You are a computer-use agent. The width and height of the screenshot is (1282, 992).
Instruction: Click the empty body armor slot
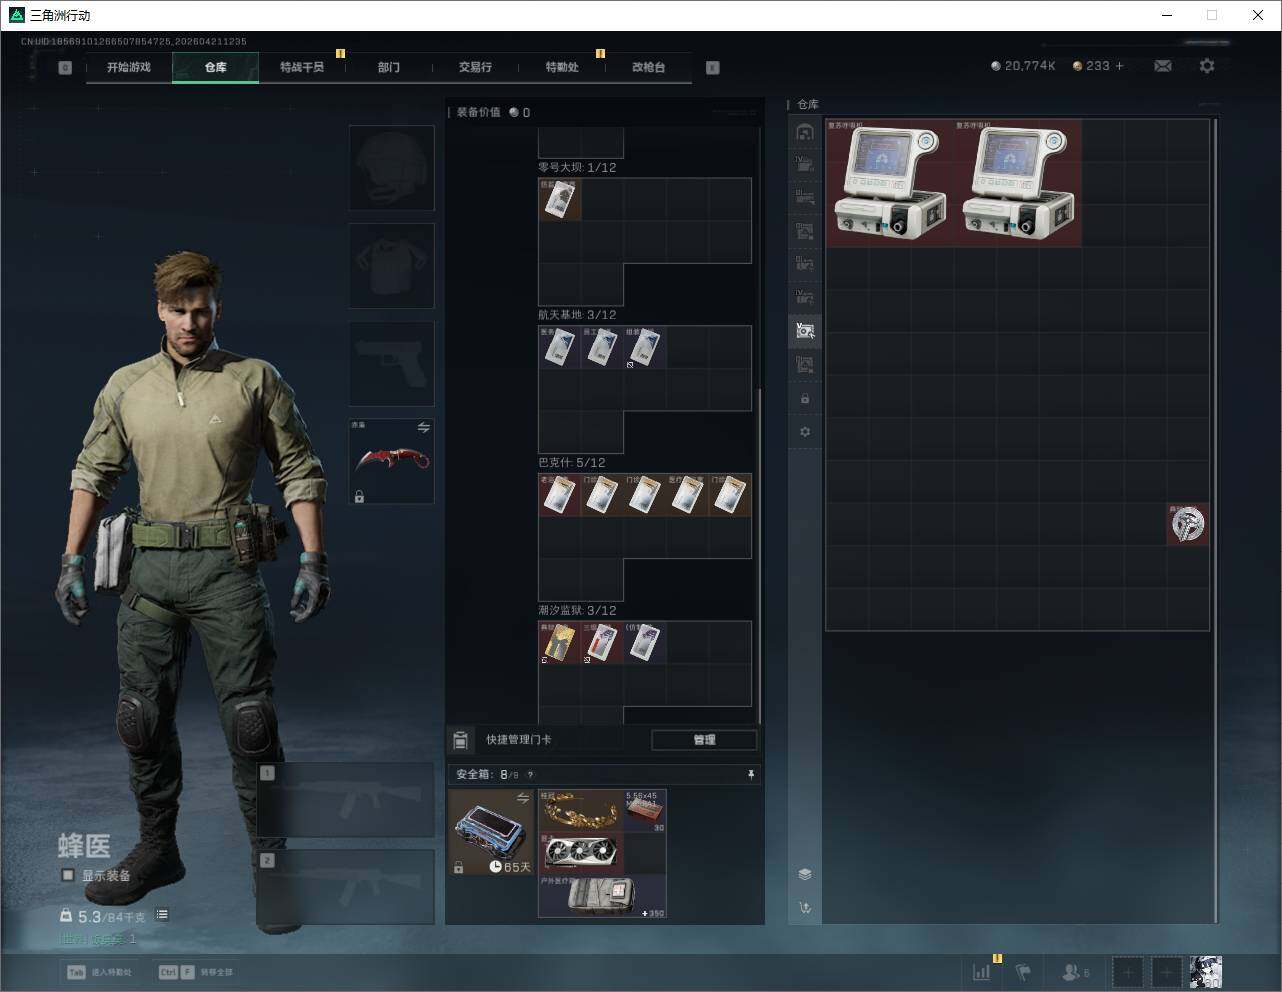point(392,266)
